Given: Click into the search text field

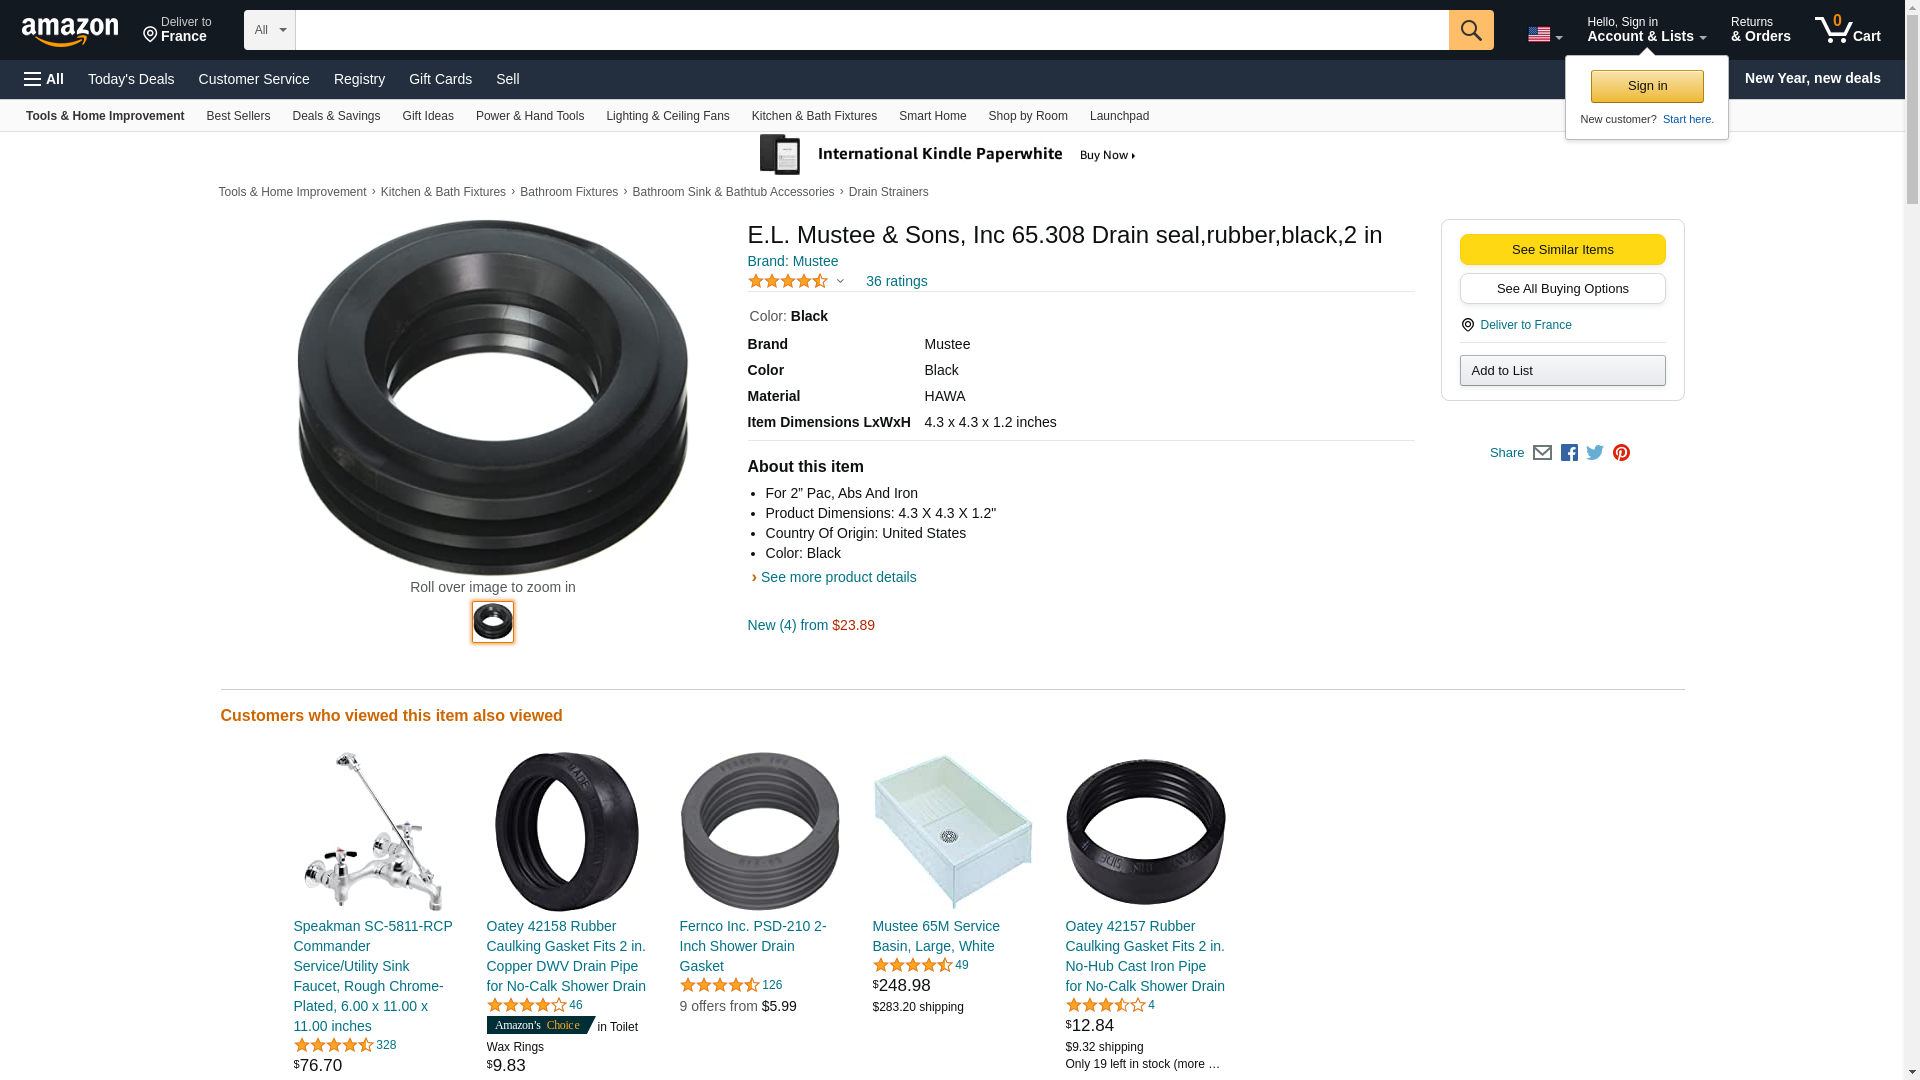Looking at the screenshot, I should 871,30.
